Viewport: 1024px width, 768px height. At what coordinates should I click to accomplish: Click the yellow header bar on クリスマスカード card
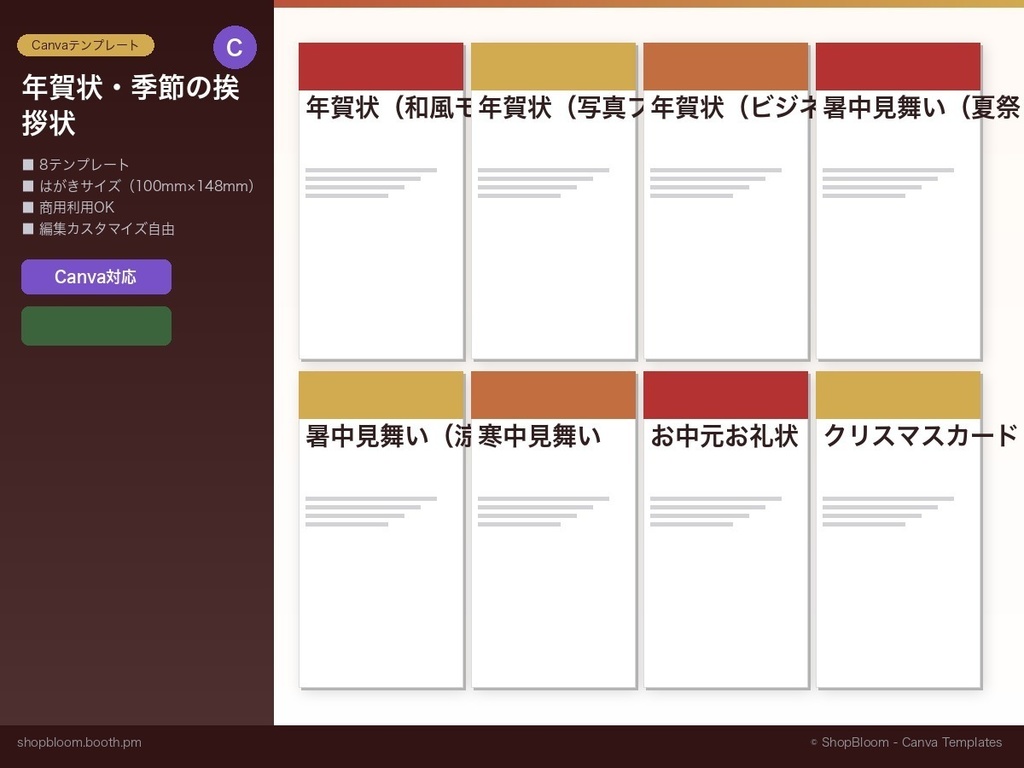pyautogui.click(x=898, y=394)
